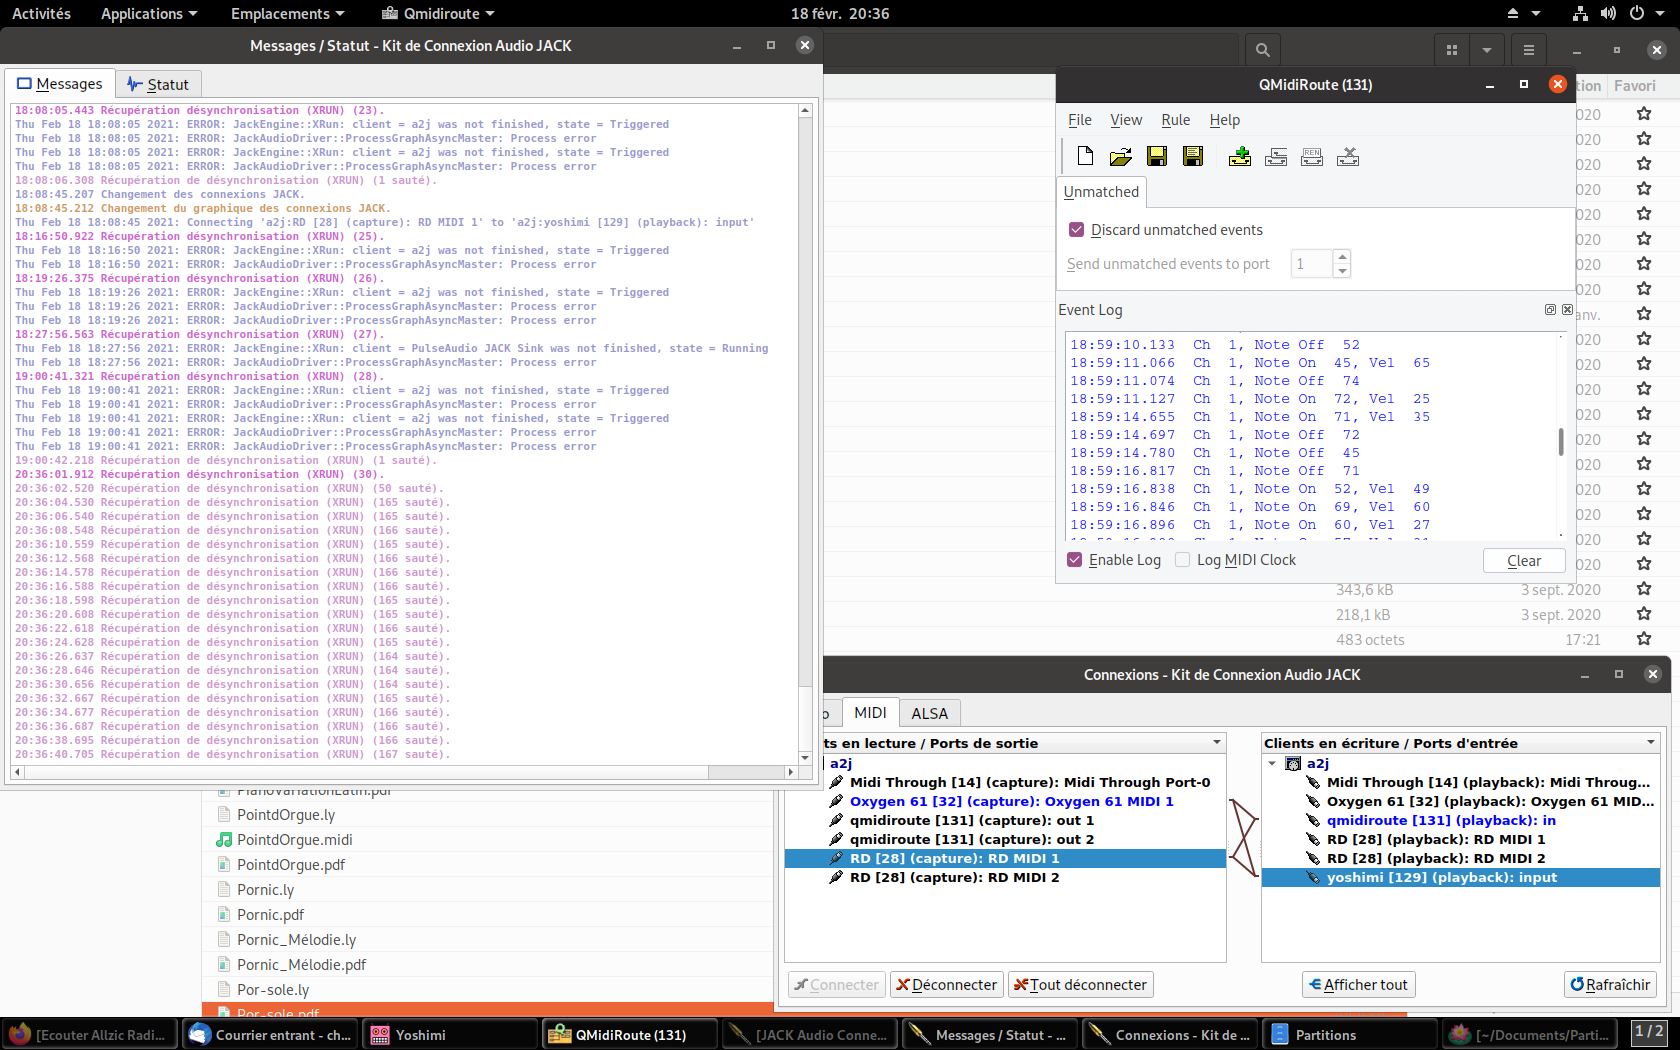This screenshot has width=1680, height=1050.
Task: Click the Remove rule icon with X
Action: (x=1348, y=156)
